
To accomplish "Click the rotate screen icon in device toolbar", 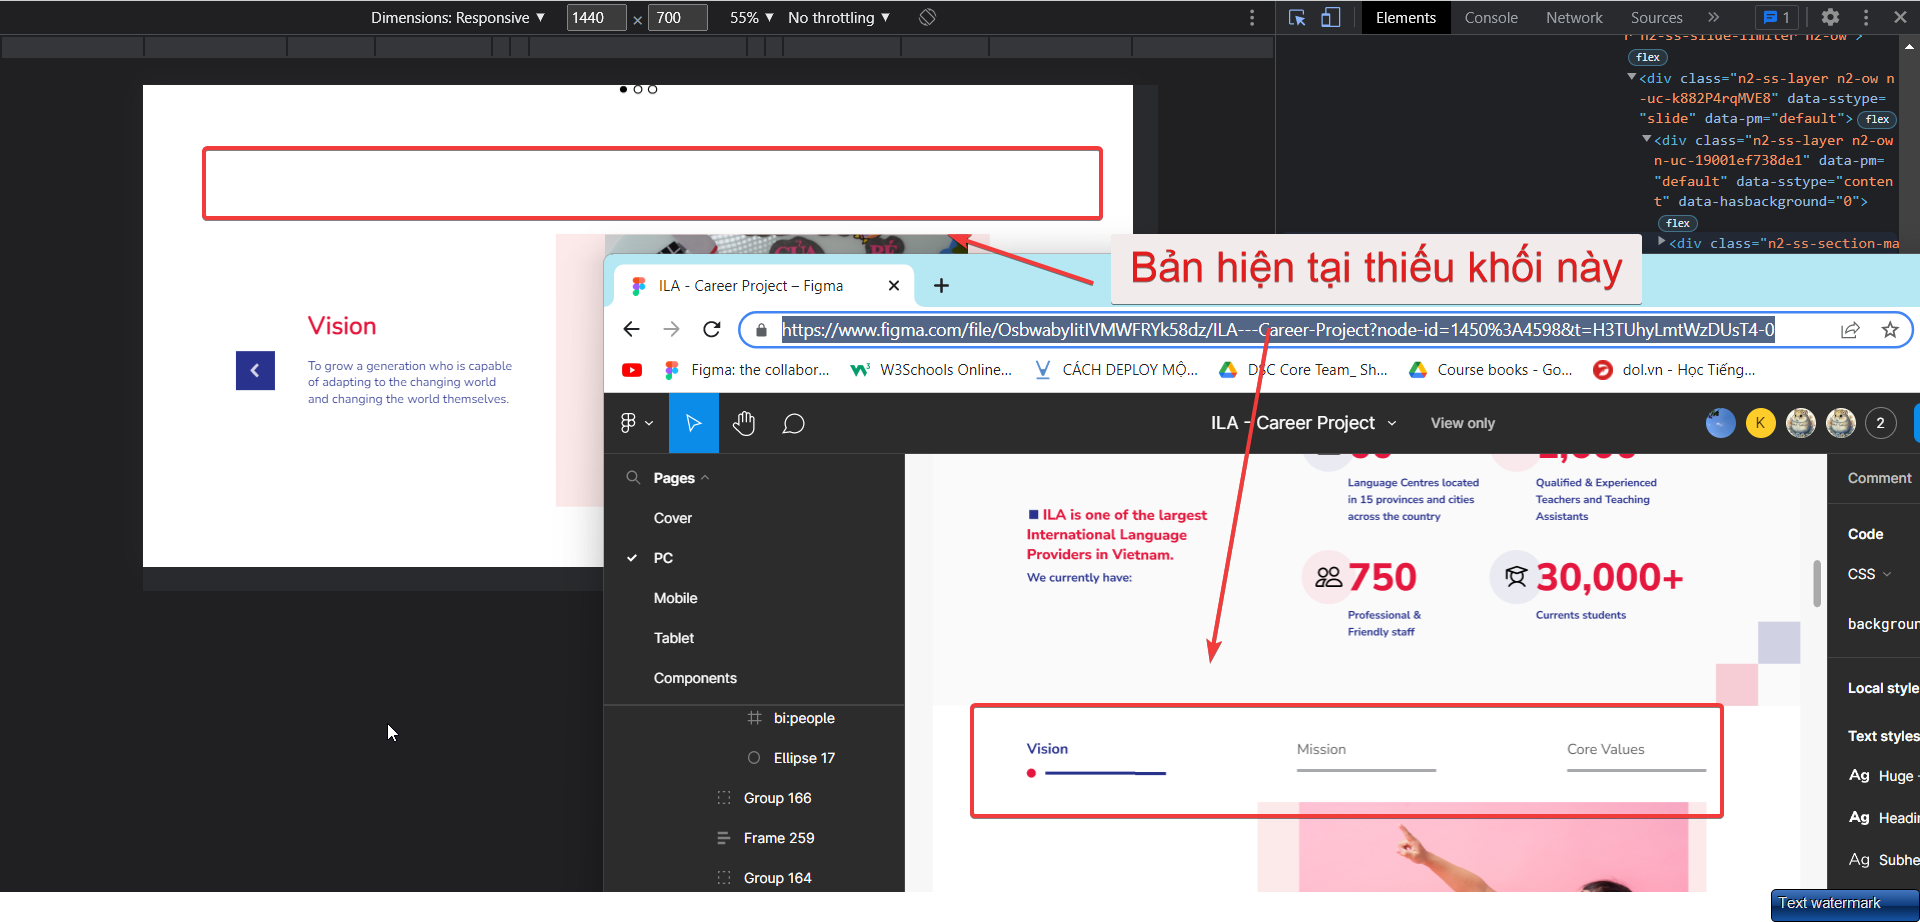I will (927, 17).
